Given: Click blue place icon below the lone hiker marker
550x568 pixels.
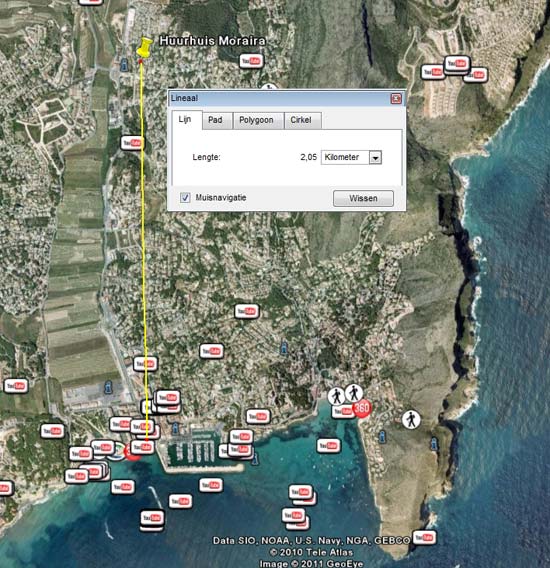Looking at the screenshot, I should 434,443.
